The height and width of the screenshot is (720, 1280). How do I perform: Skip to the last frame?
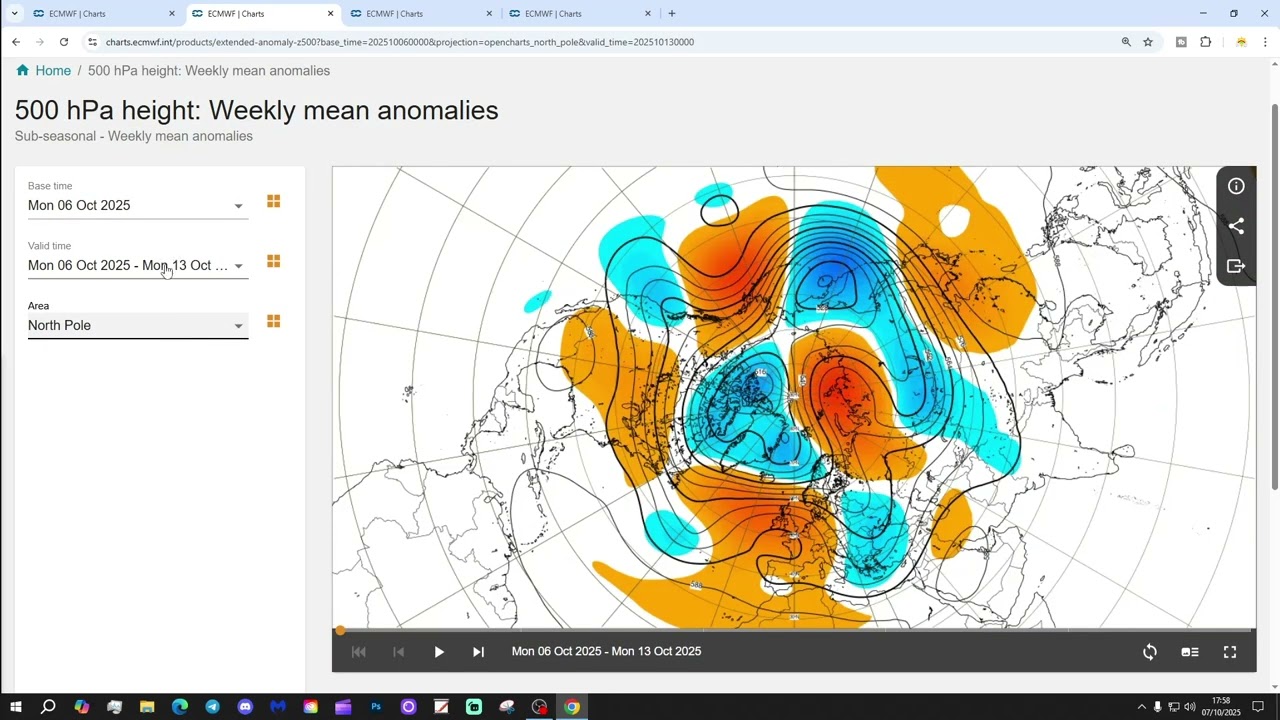(x=478, y=652)
